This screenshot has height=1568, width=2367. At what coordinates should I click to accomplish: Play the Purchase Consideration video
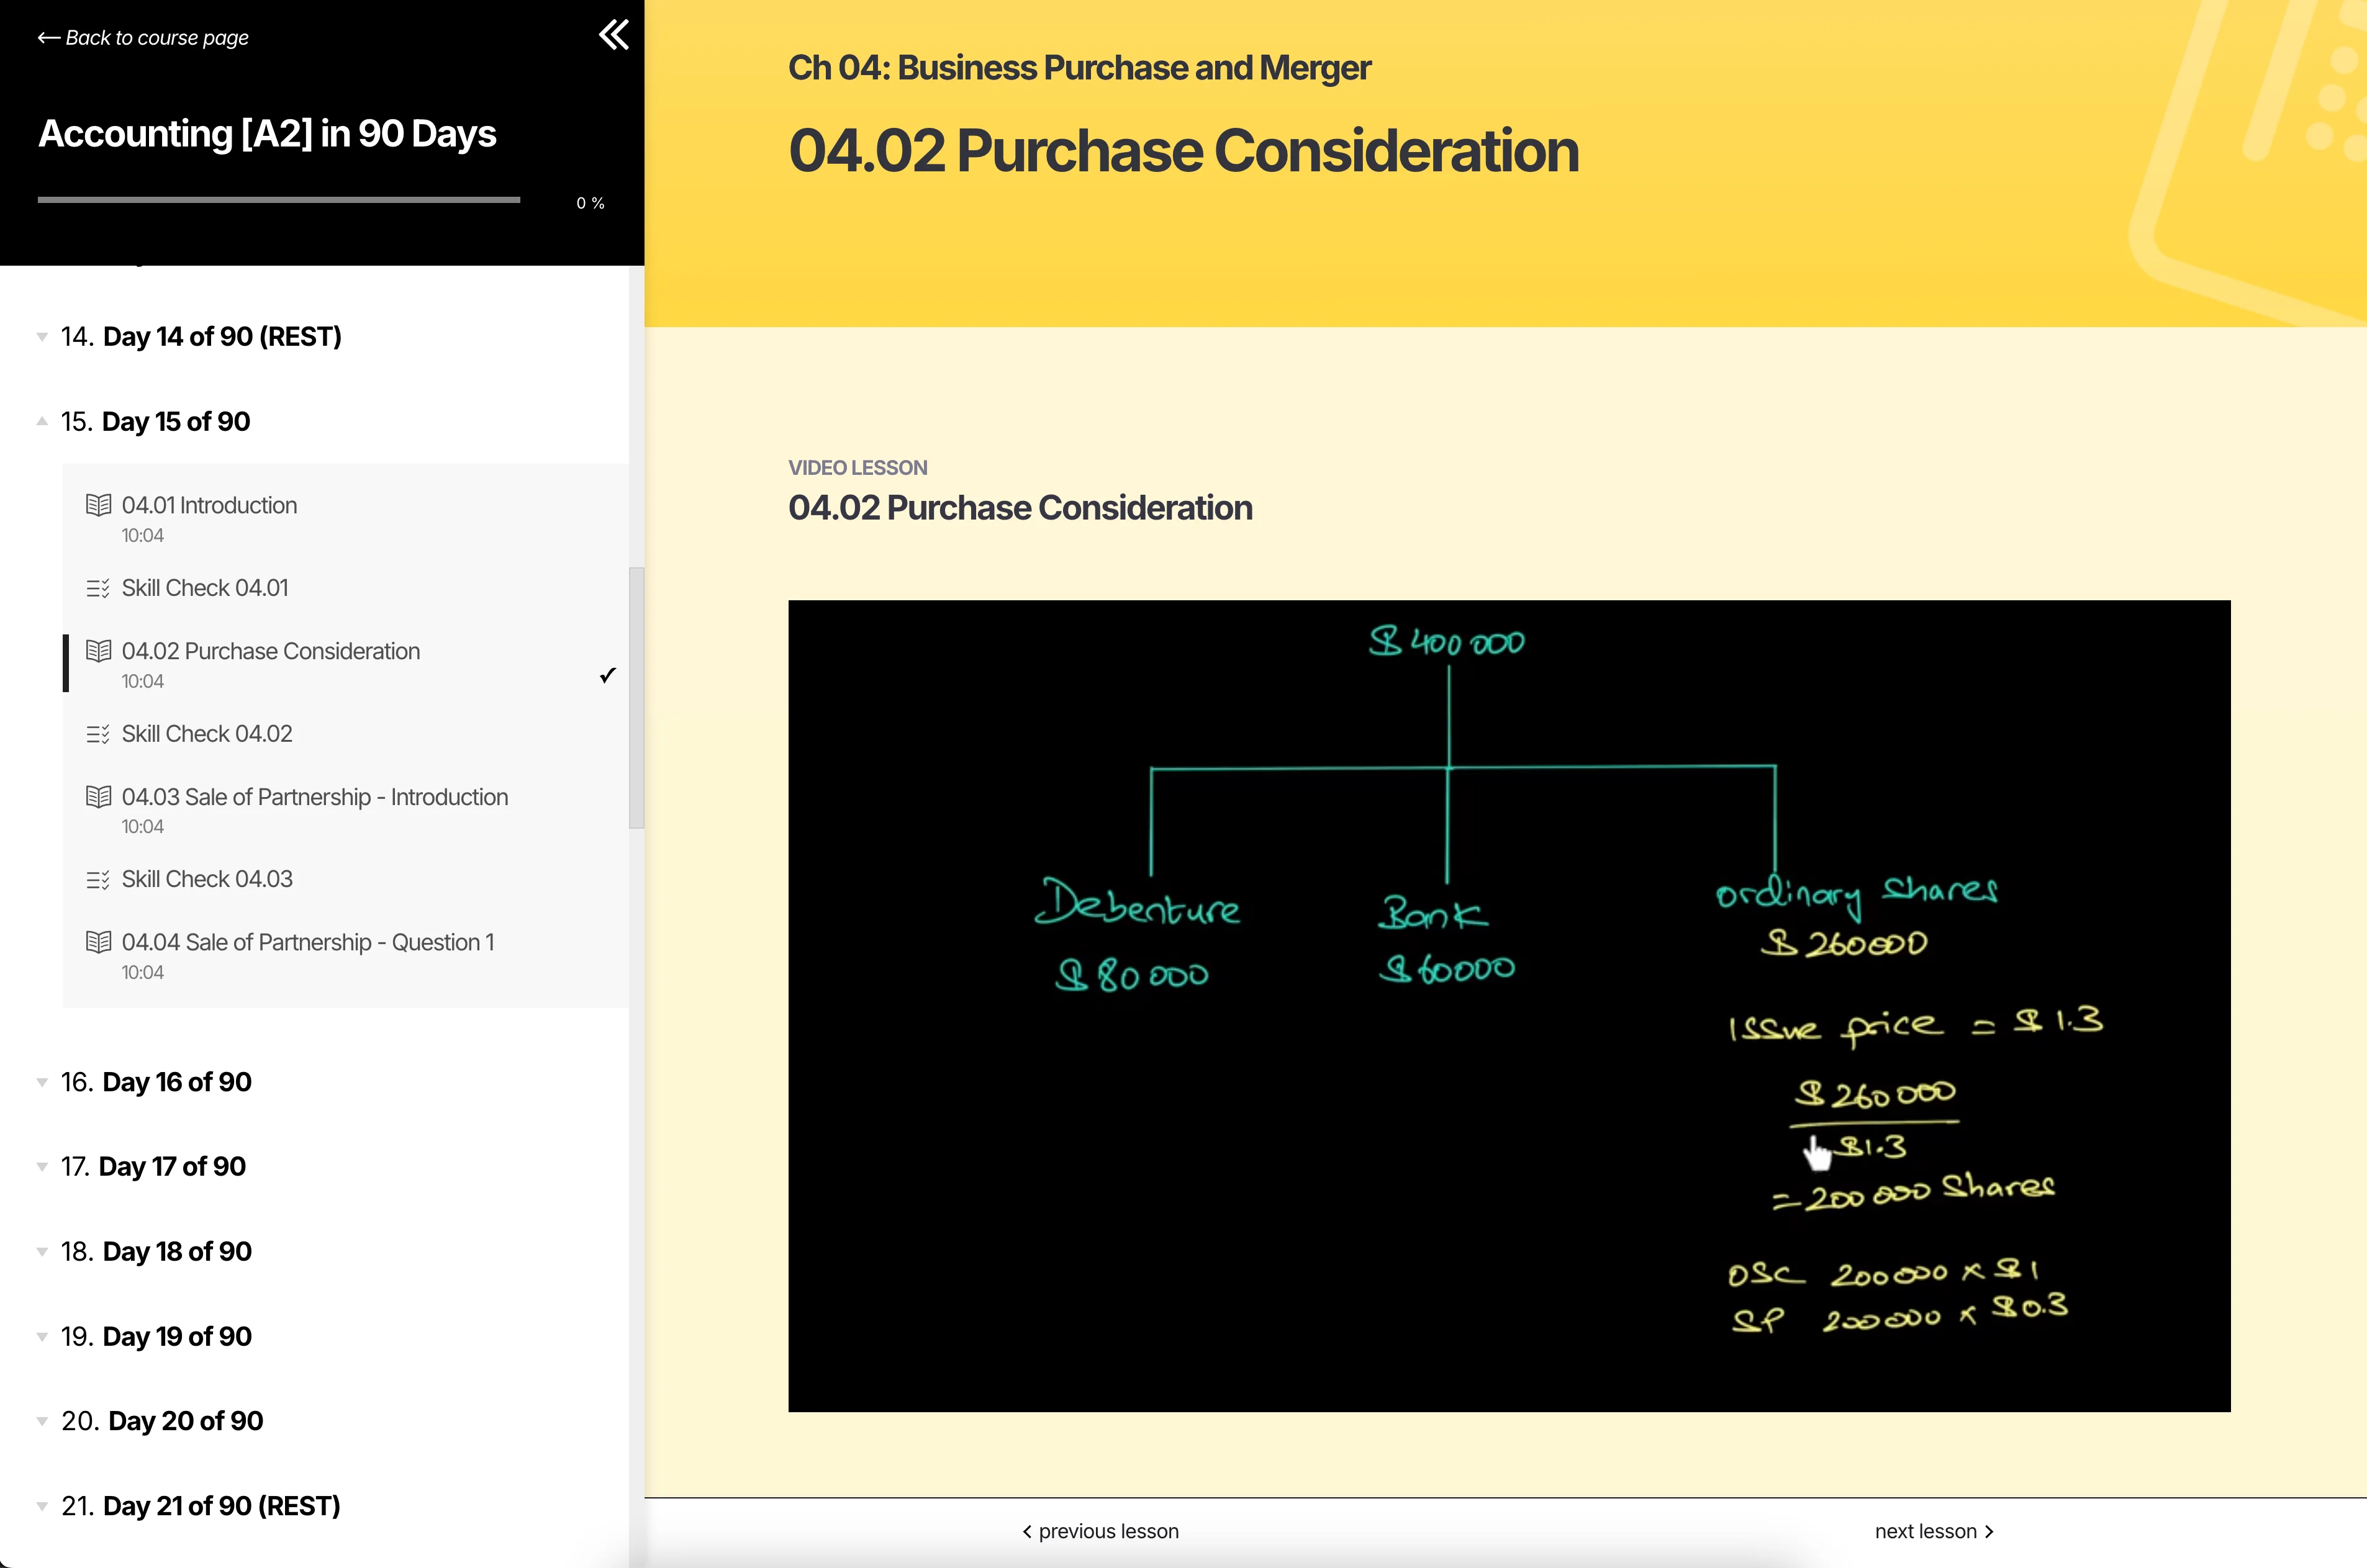coord(1508,1006)
